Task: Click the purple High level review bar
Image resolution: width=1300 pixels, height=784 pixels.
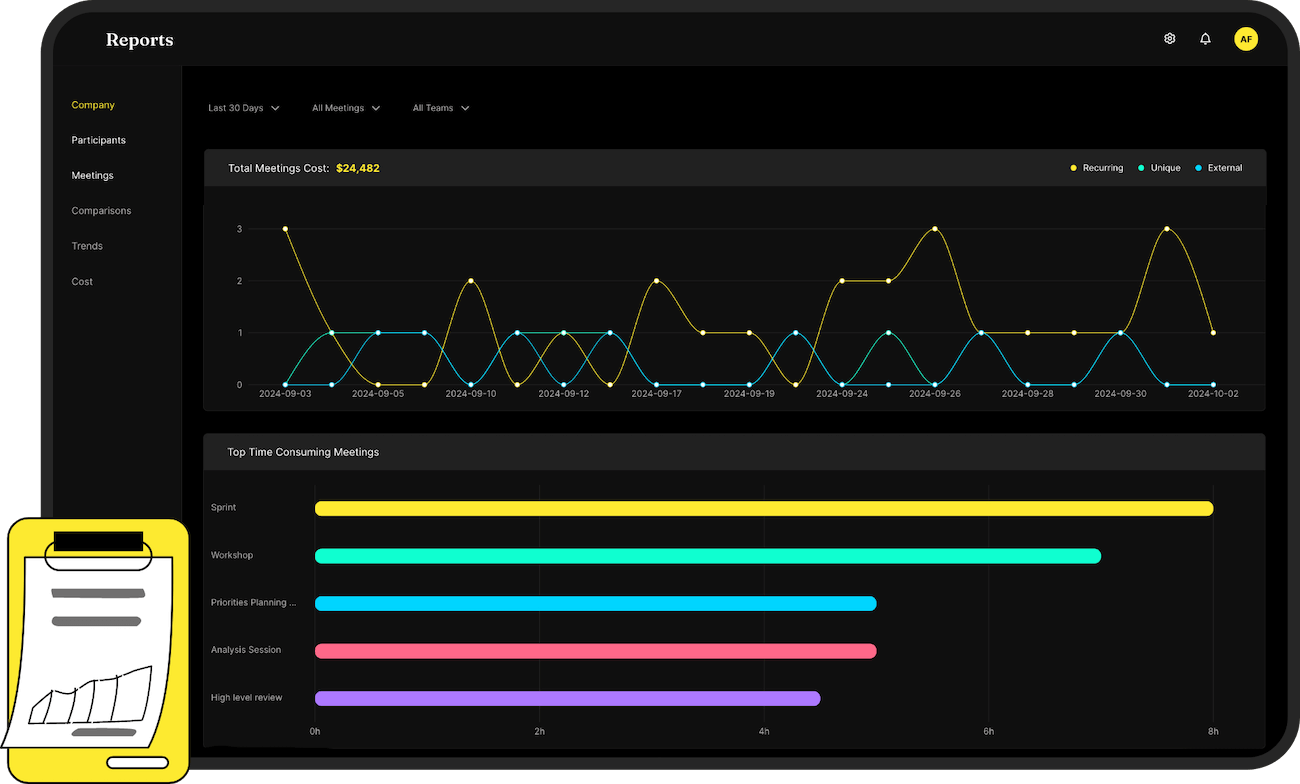Action: [568, 698]
